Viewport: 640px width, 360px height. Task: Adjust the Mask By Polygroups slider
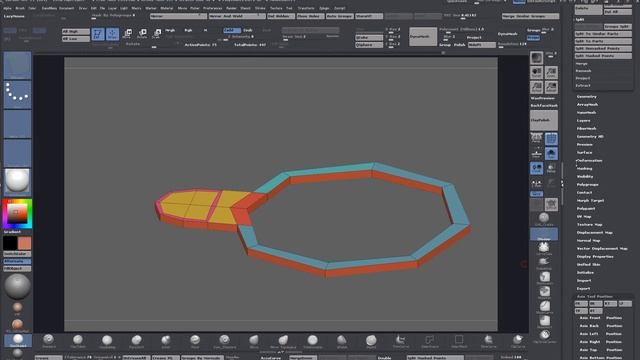(113, 16)
